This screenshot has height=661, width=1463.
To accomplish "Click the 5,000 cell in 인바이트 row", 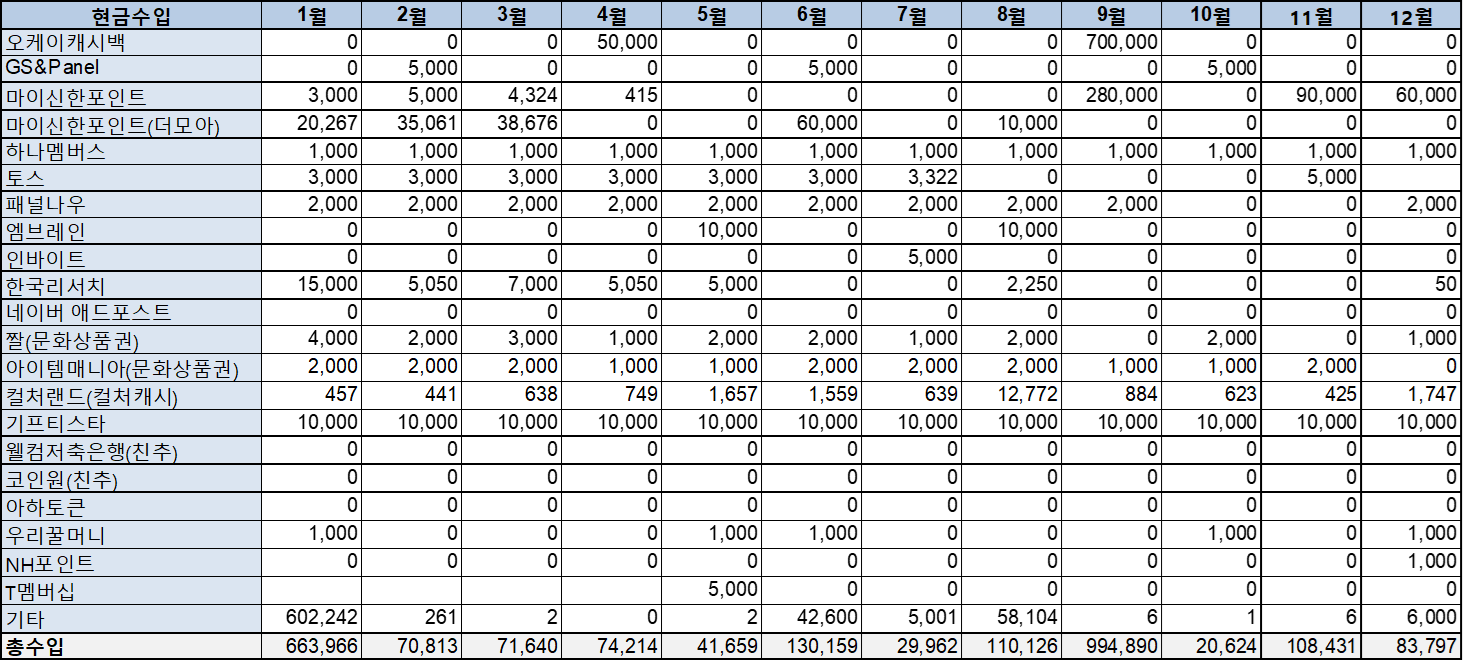I will [911, 258].
